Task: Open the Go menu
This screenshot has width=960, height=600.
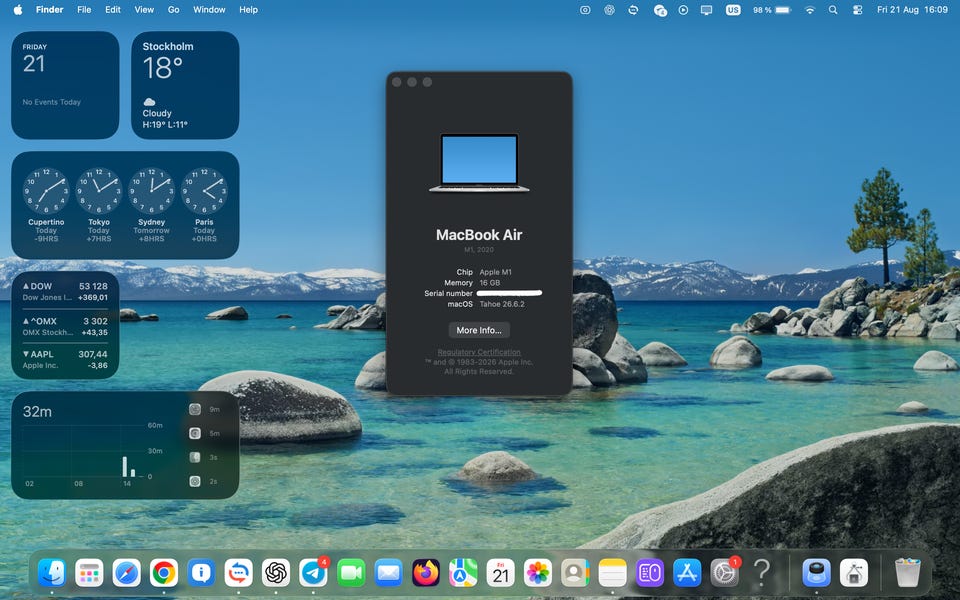Action: (x=174, y=10)
